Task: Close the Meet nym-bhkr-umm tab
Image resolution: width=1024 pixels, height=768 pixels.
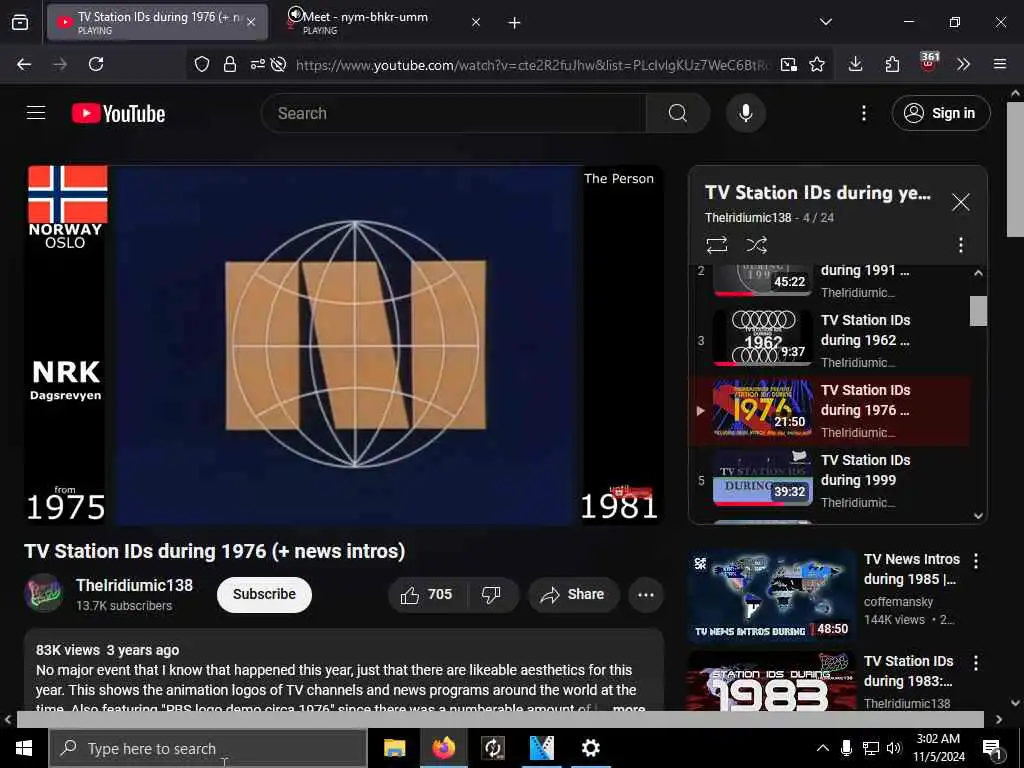Action: (476, 22)
